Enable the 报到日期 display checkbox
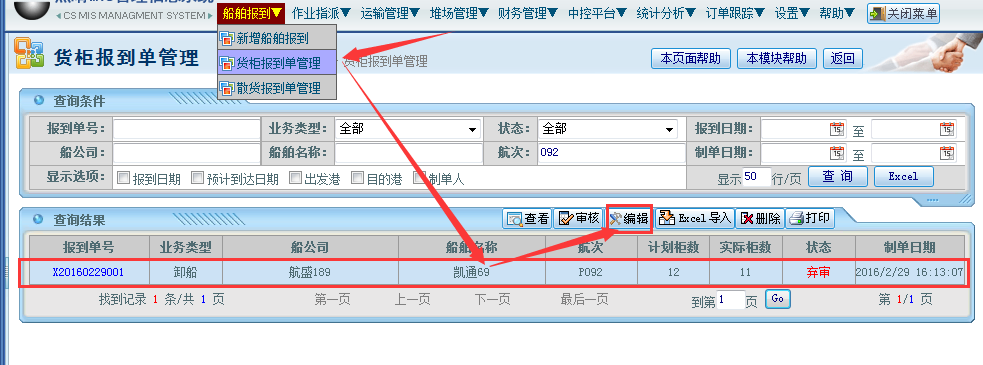 124,177
